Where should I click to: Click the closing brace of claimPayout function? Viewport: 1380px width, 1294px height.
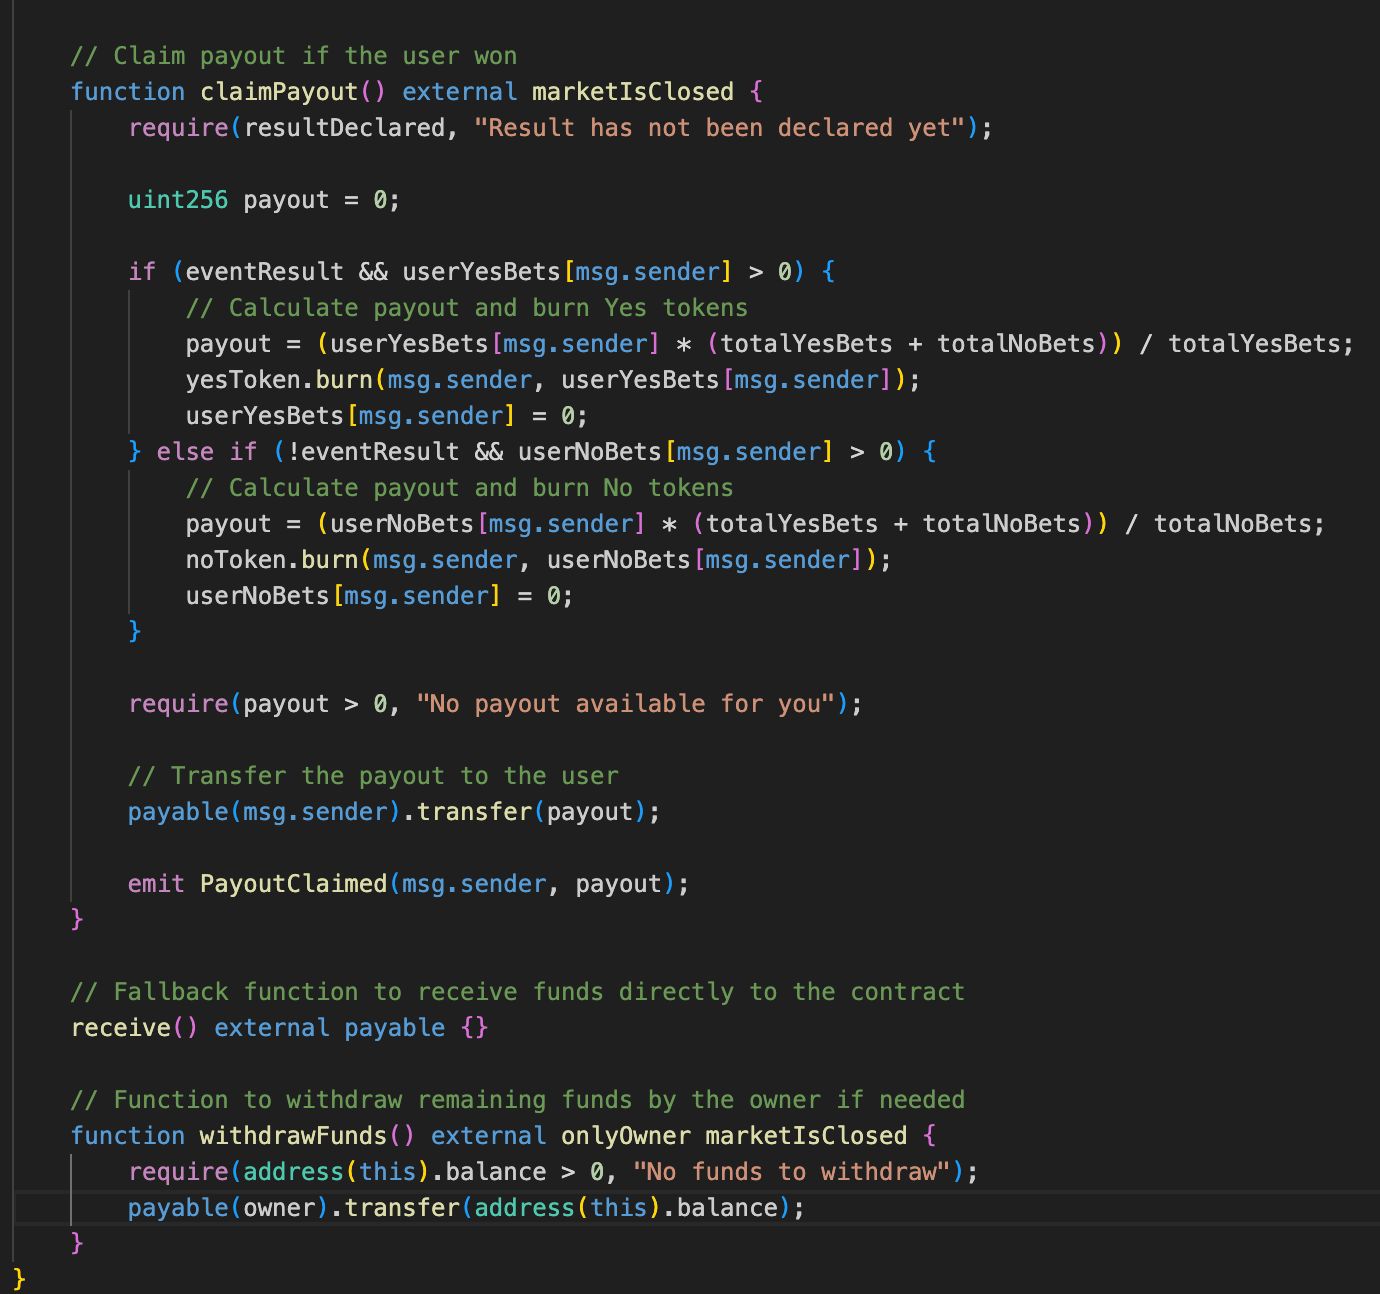tap(77, 919)
